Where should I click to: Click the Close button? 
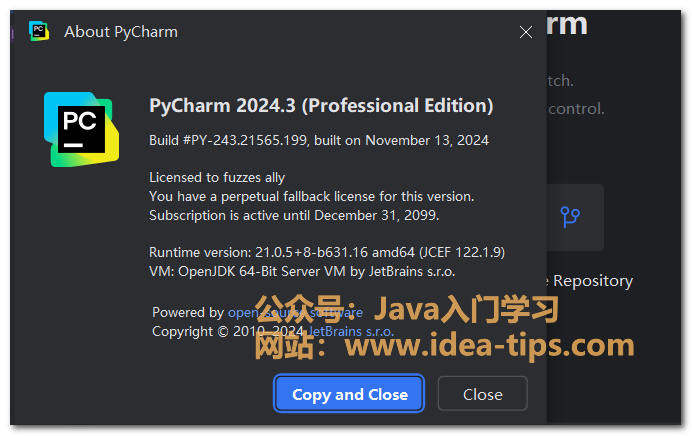[482, 394]
